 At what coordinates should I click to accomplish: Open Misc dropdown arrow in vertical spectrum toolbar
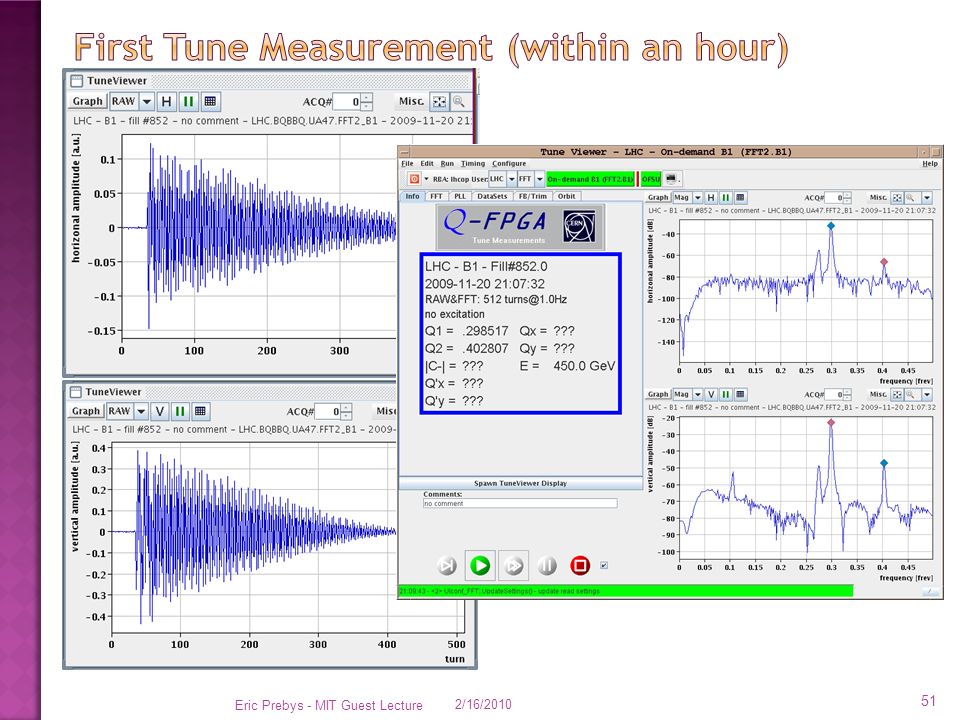point(927,394)
